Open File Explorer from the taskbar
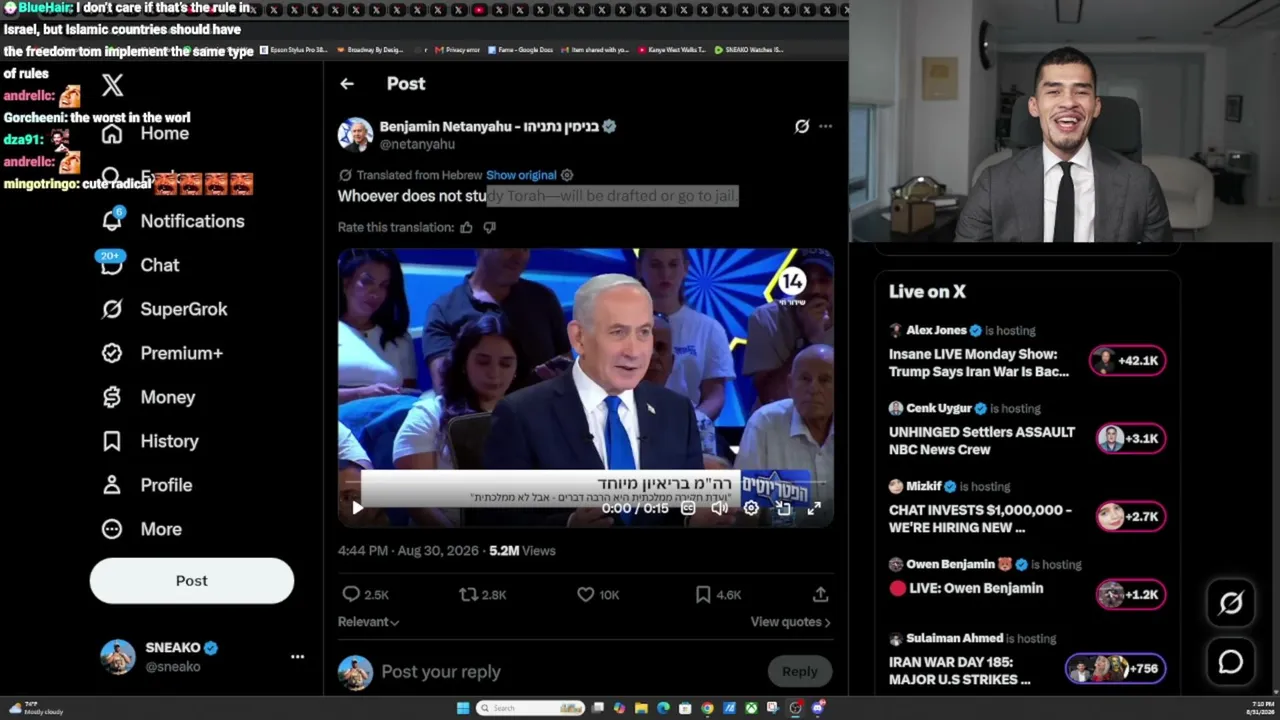1280x720 pixels. (x=641, y=708)
